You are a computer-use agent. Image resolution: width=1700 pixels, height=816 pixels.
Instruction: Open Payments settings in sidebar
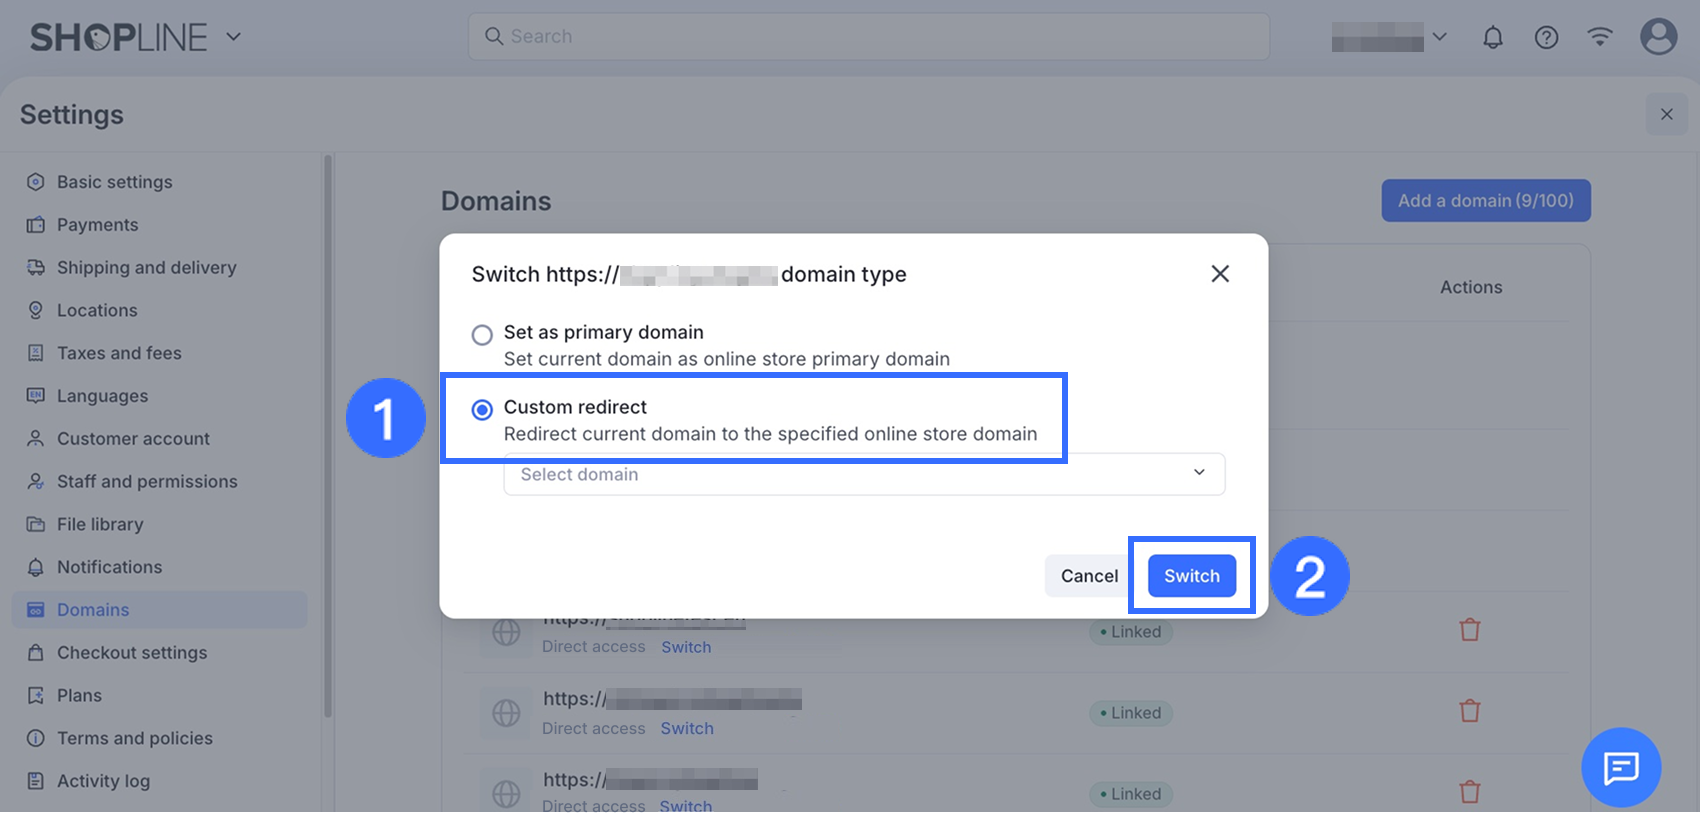(97, 225)
